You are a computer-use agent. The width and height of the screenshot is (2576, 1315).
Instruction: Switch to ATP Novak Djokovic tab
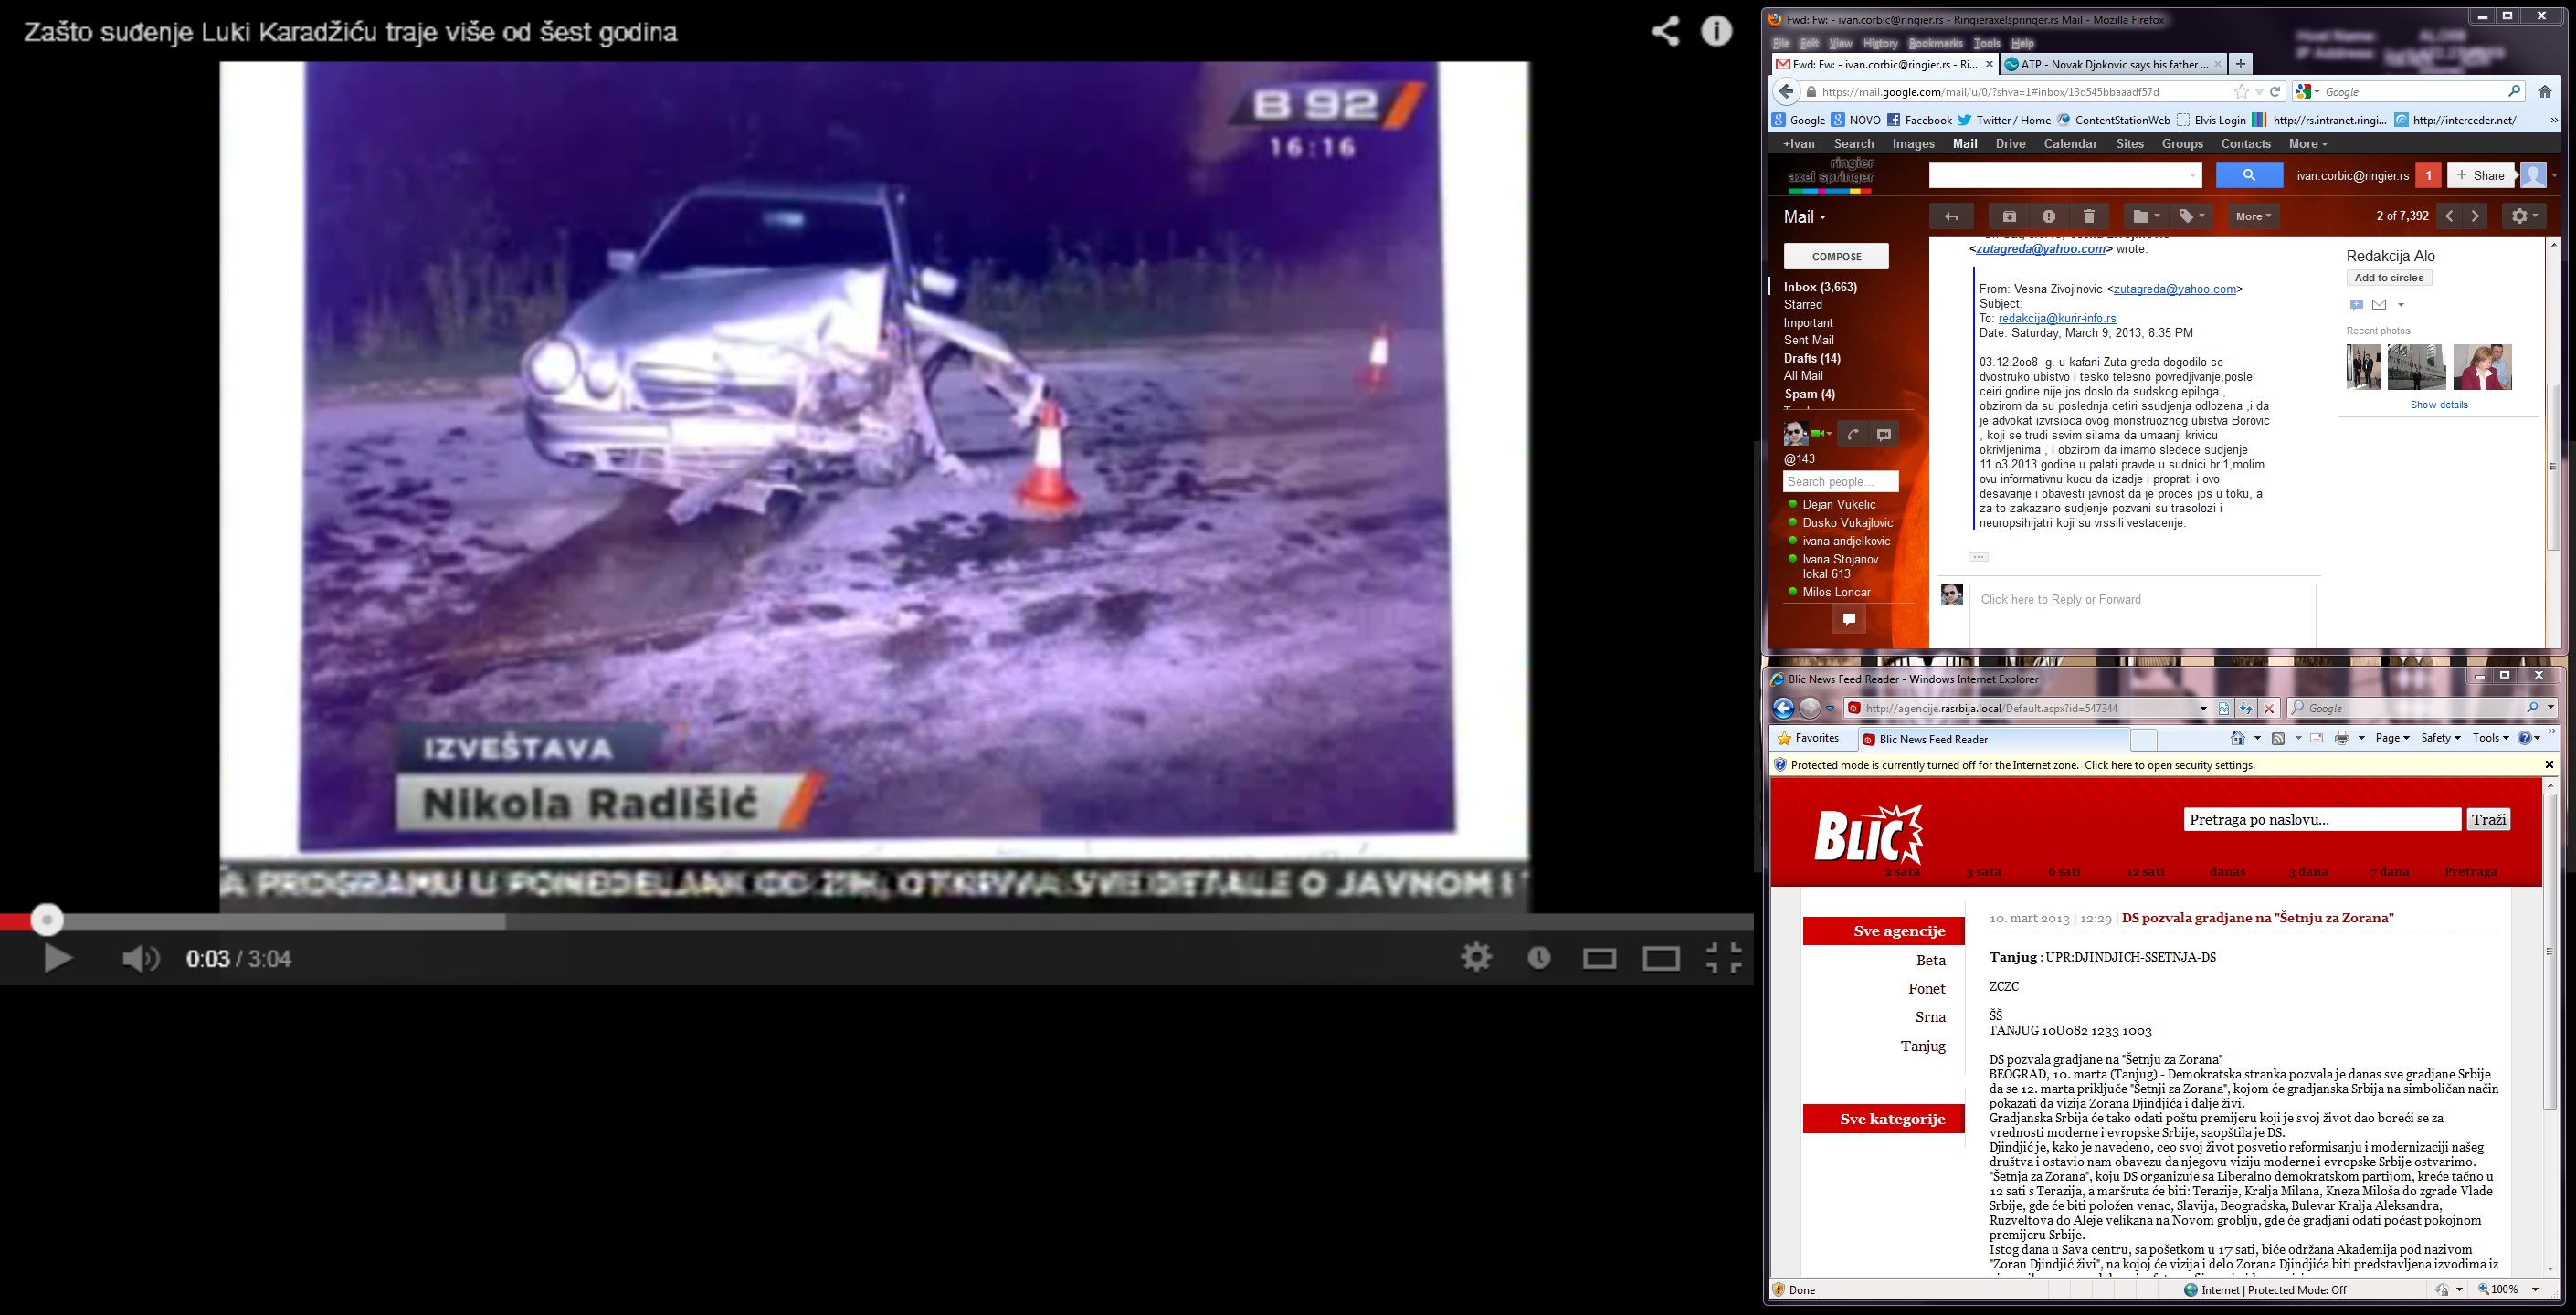pyautogui.click(x=2113, y=64)
